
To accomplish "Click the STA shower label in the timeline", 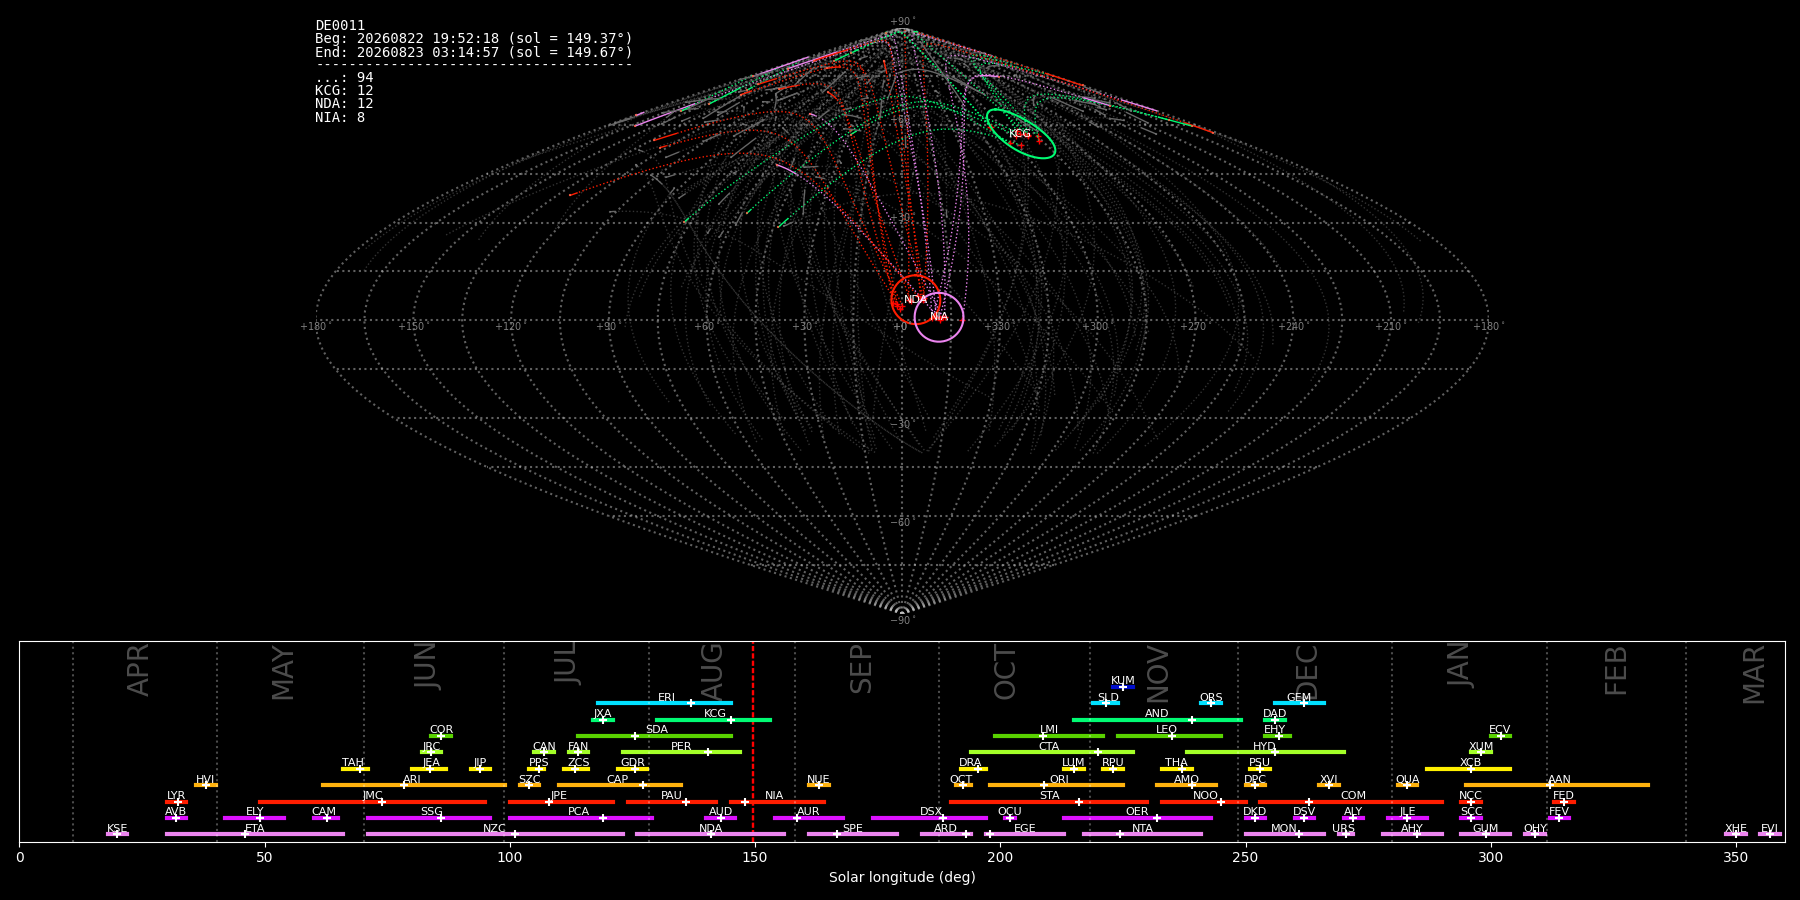I will coord(1049,796).
